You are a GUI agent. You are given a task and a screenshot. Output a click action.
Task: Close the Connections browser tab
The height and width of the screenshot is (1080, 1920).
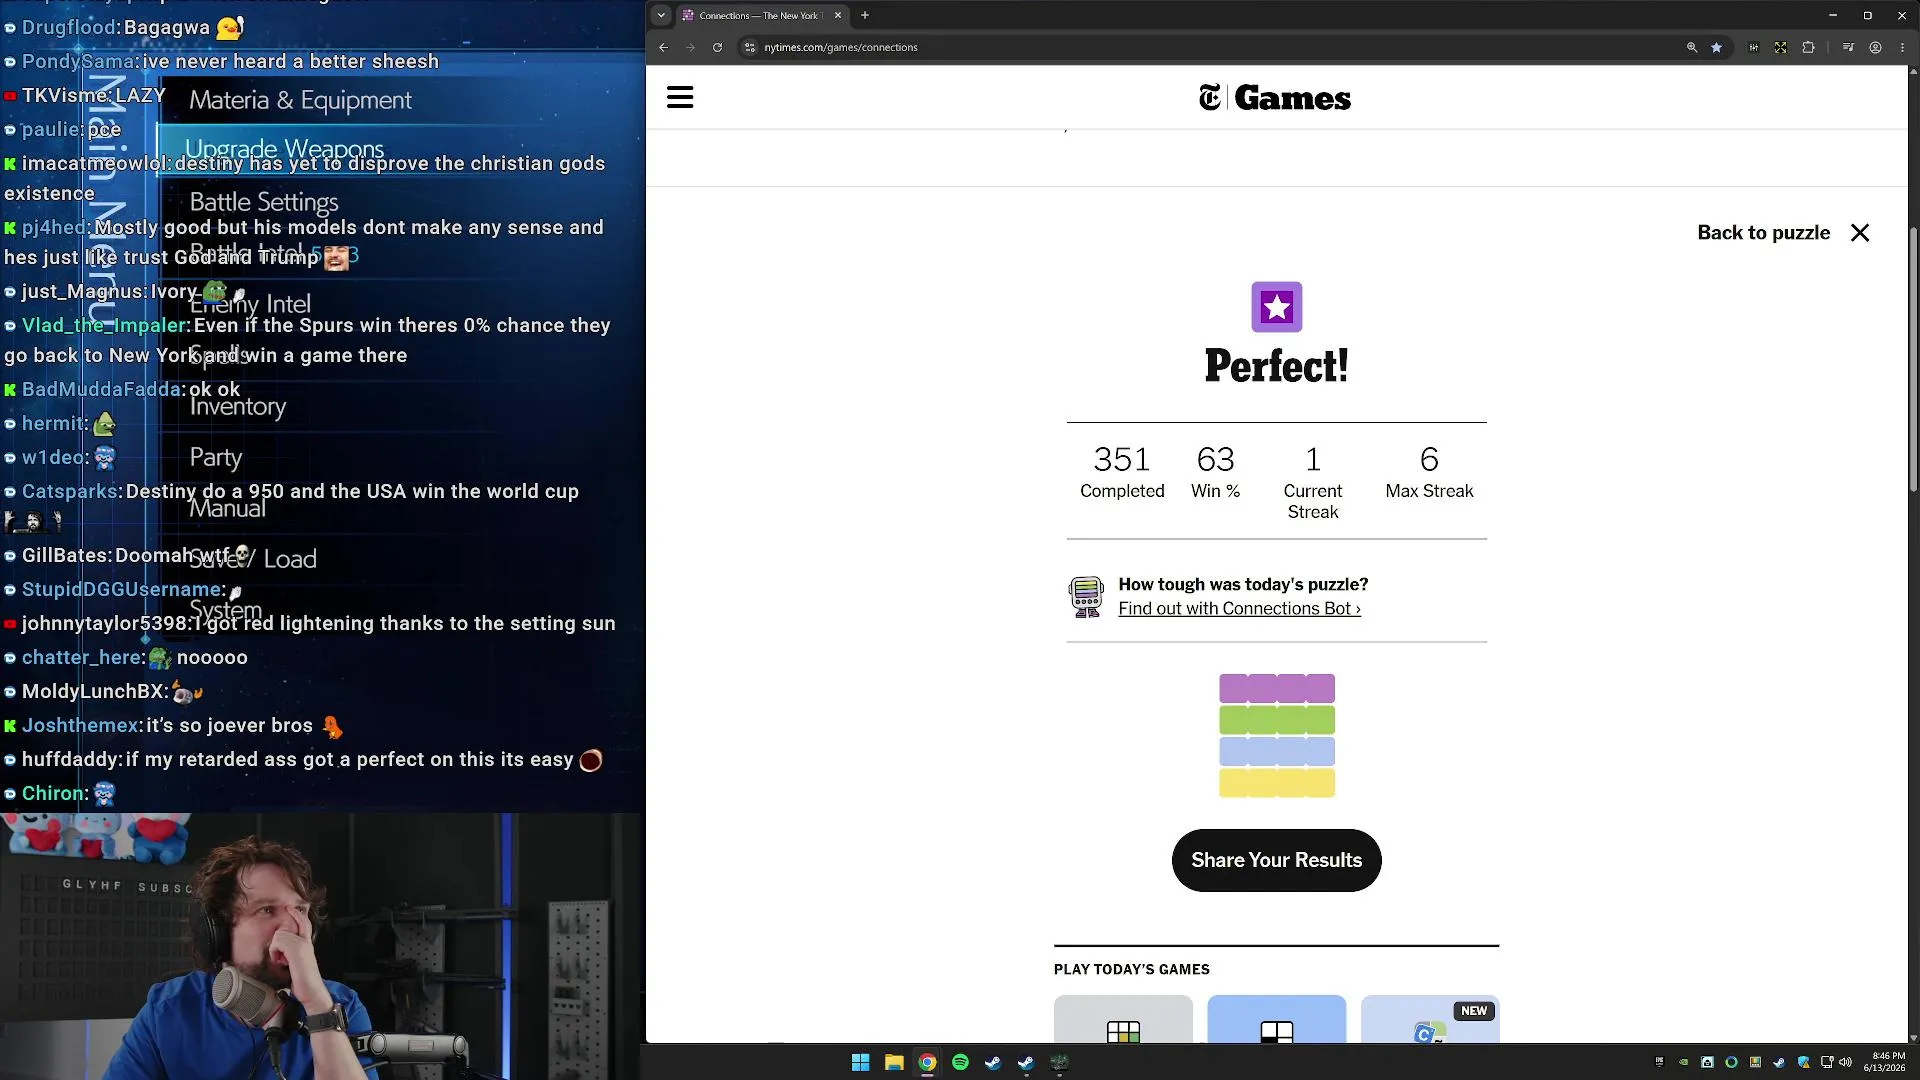coord(838,15)
